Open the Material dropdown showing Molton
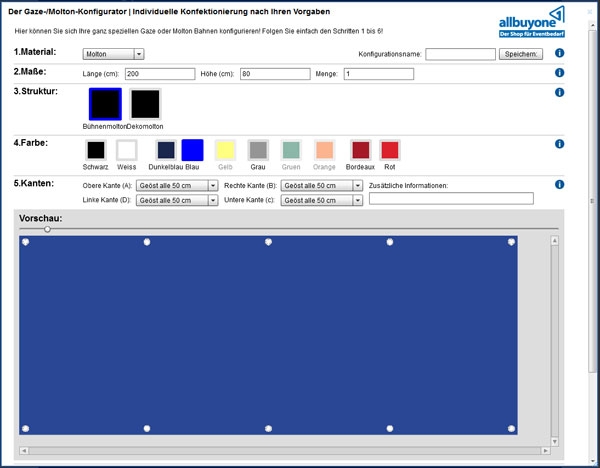600x468 pixels. [113, 54]
